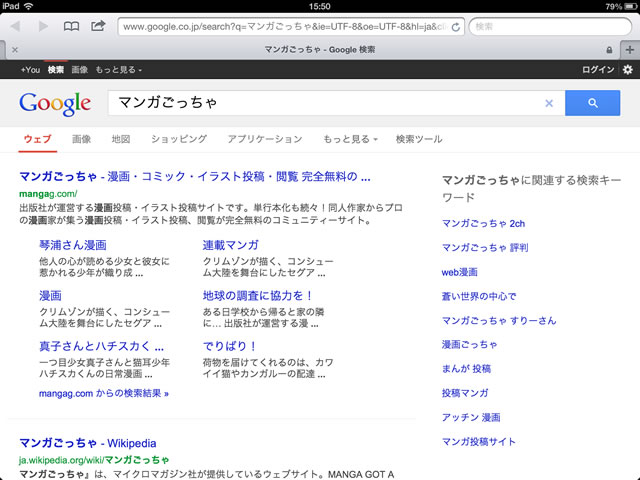Click related keyword マンガごっちゃ 評判
Image resolution: width=640 pixels, height=480 pixels.
pos(485,248)
